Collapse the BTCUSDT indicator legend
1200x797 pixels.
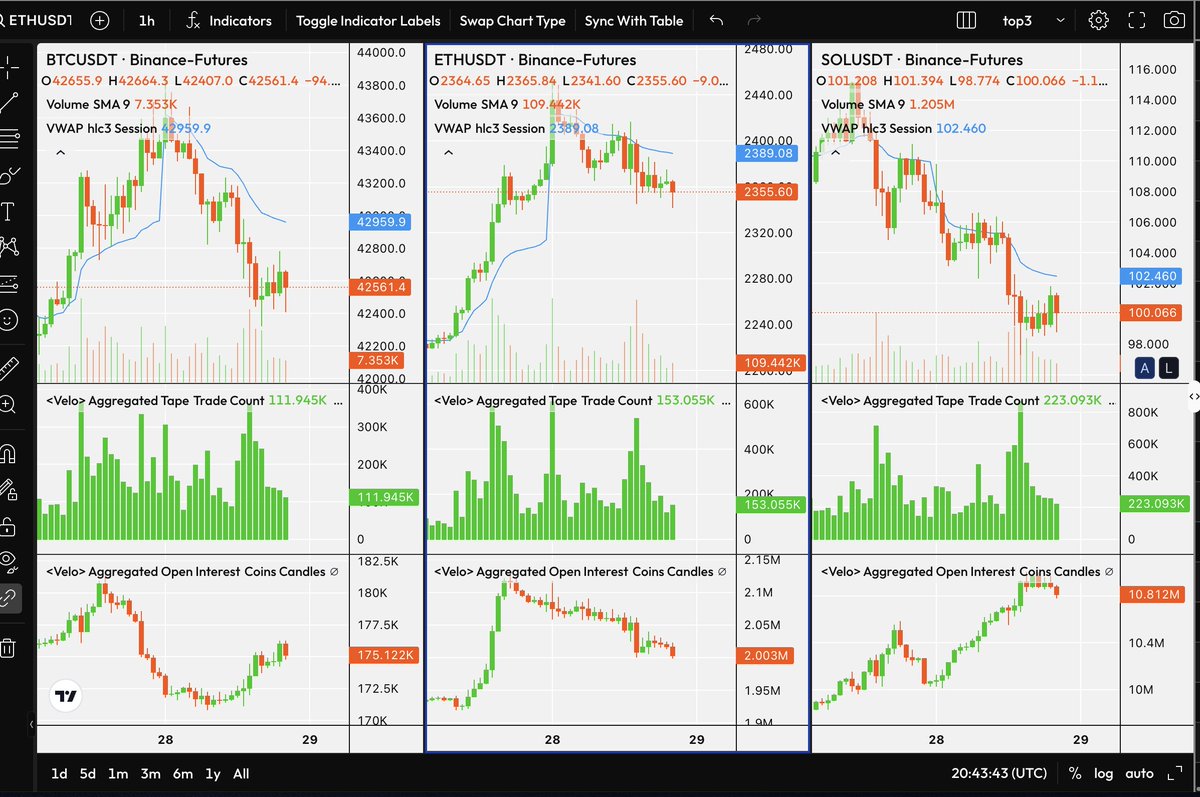pyautogui.click(x=60, y=153)
